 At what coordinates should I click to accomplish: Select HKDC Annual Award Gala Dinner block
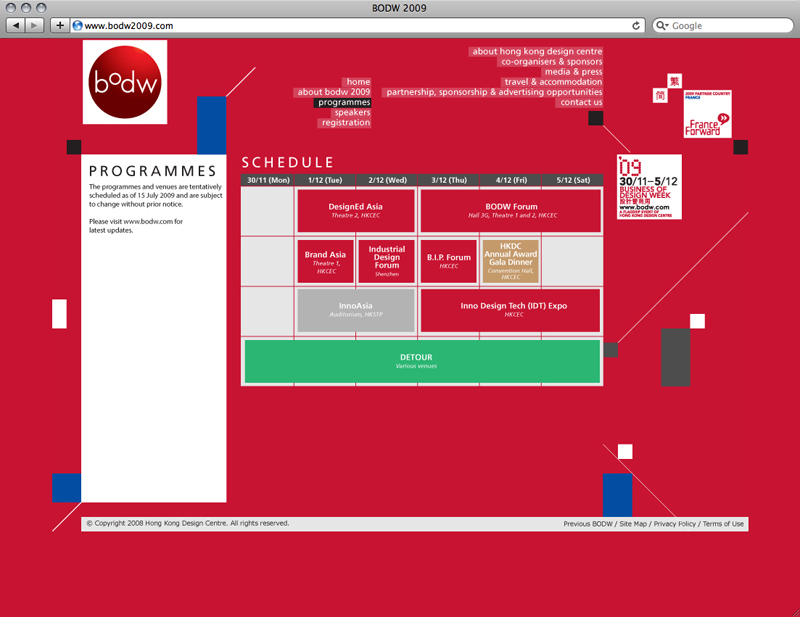point(510,261)
